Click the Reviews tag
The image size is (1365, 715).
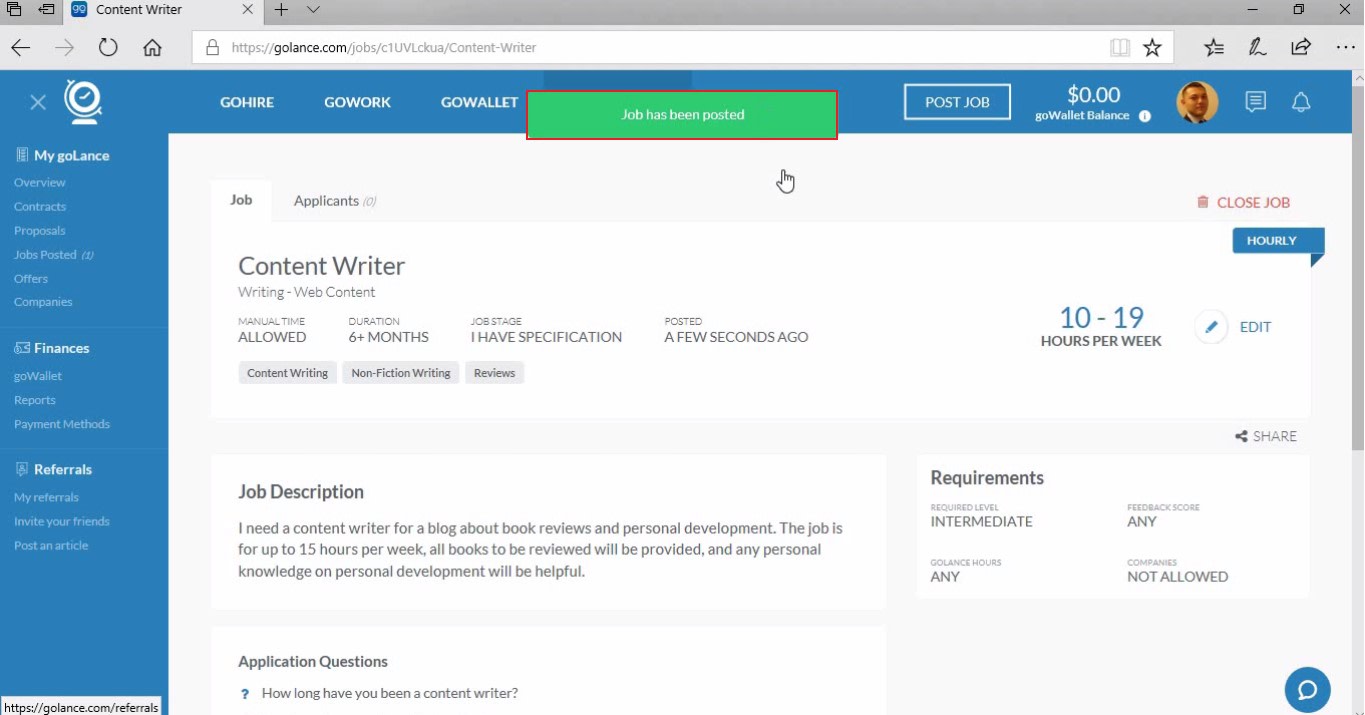click(494, 373)
